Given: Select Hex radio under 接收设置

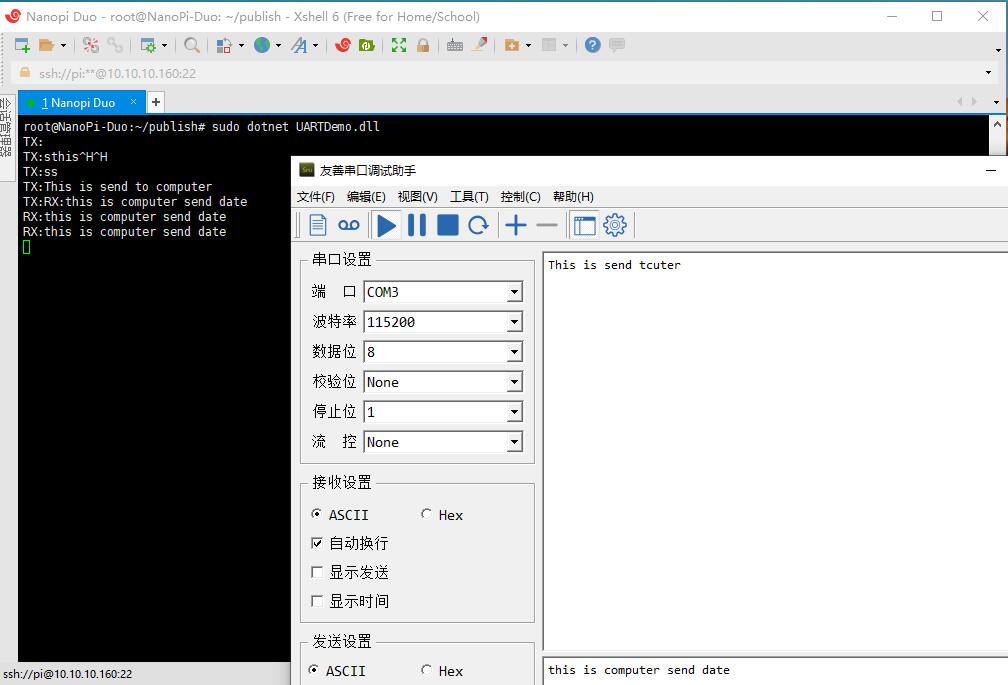Looking at the screenshot, I should pyautogui.click(x=427, y=514).
